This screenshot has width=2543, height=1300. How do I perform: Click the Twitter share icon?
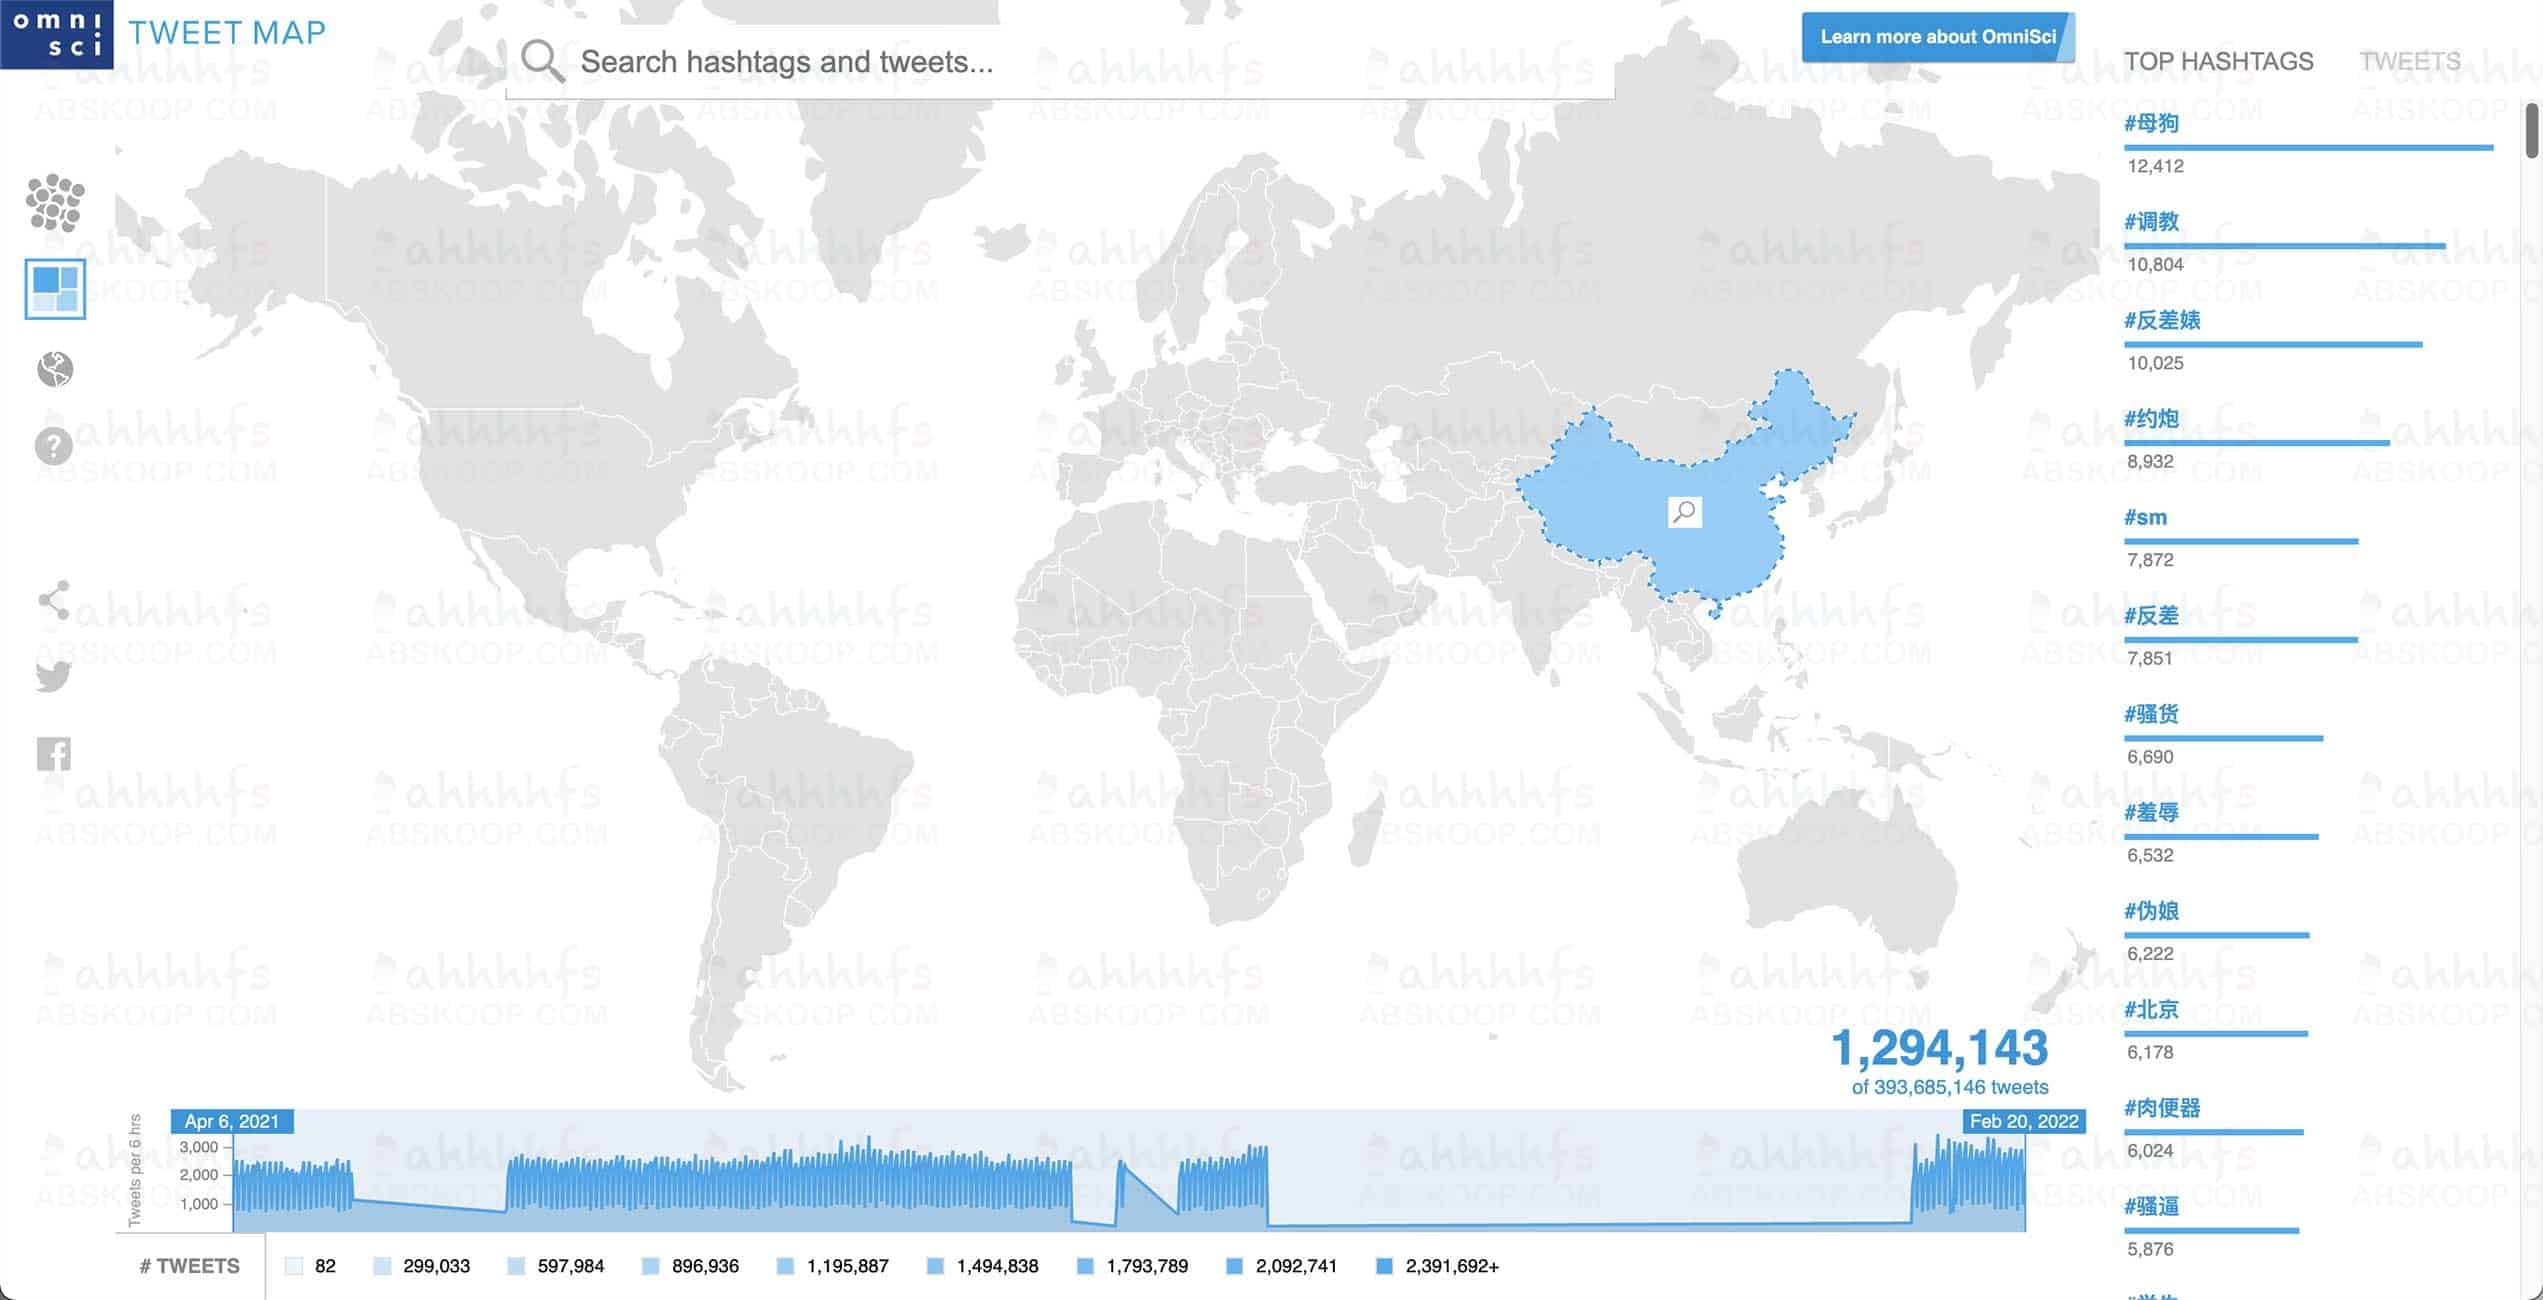[53, 677]
